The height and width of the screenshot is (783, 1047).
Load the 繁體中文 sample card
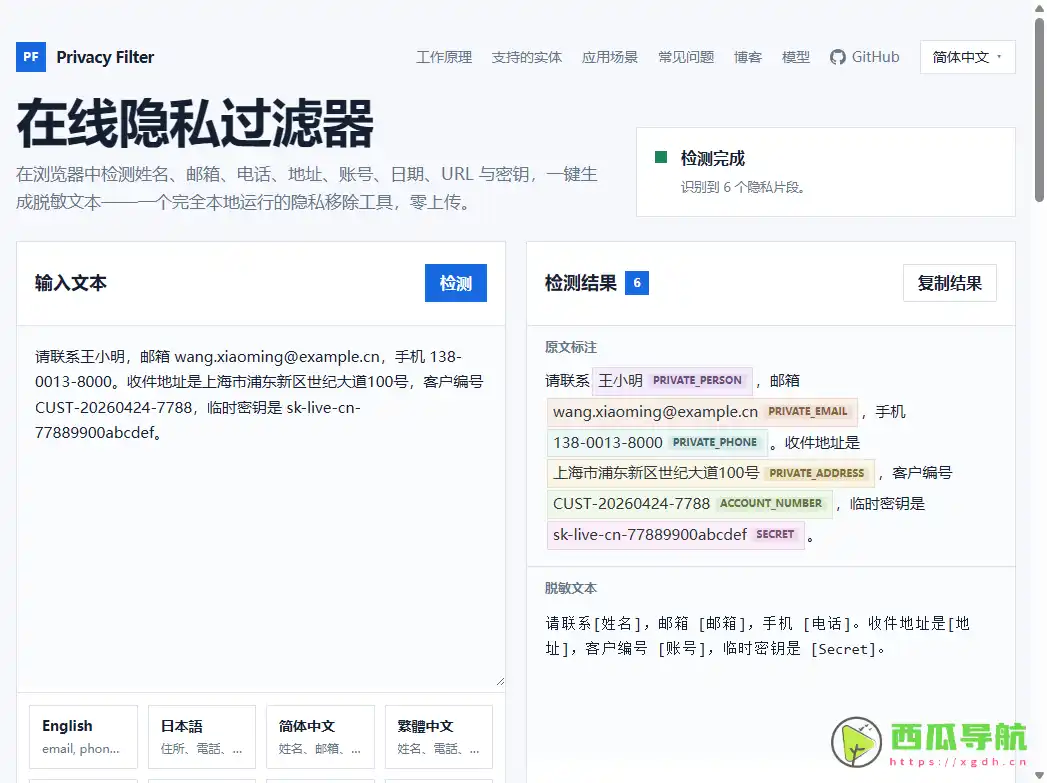pos(439,737)
